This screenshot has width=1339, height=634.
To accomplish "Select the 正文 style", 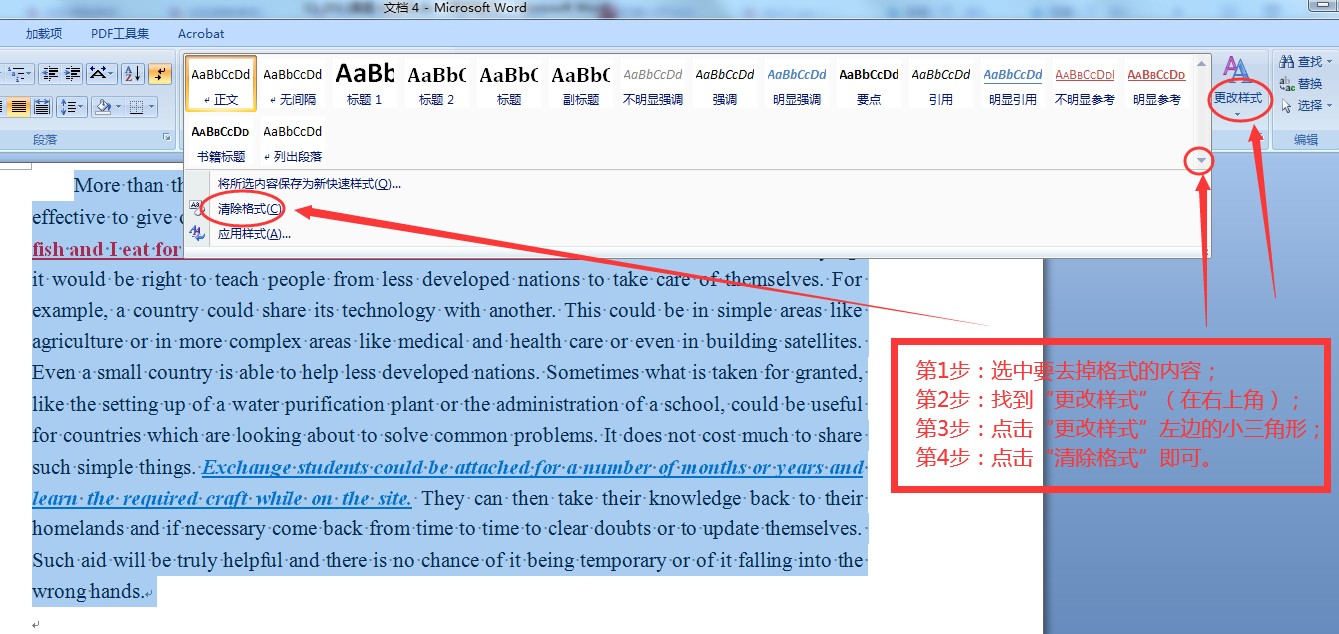I will 221,82.
